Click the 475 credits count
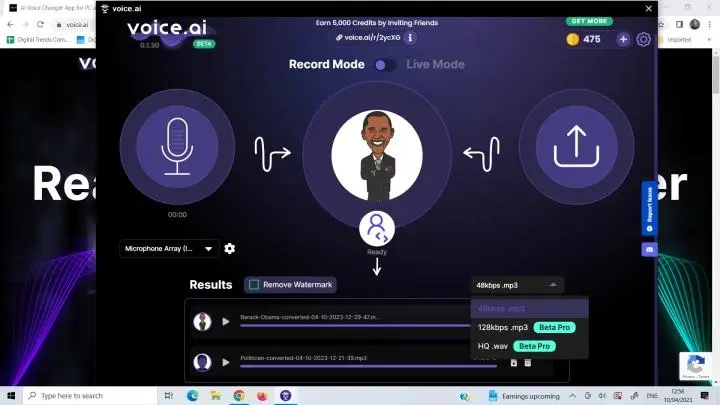 pyautogui.click(x=591, y=39)
